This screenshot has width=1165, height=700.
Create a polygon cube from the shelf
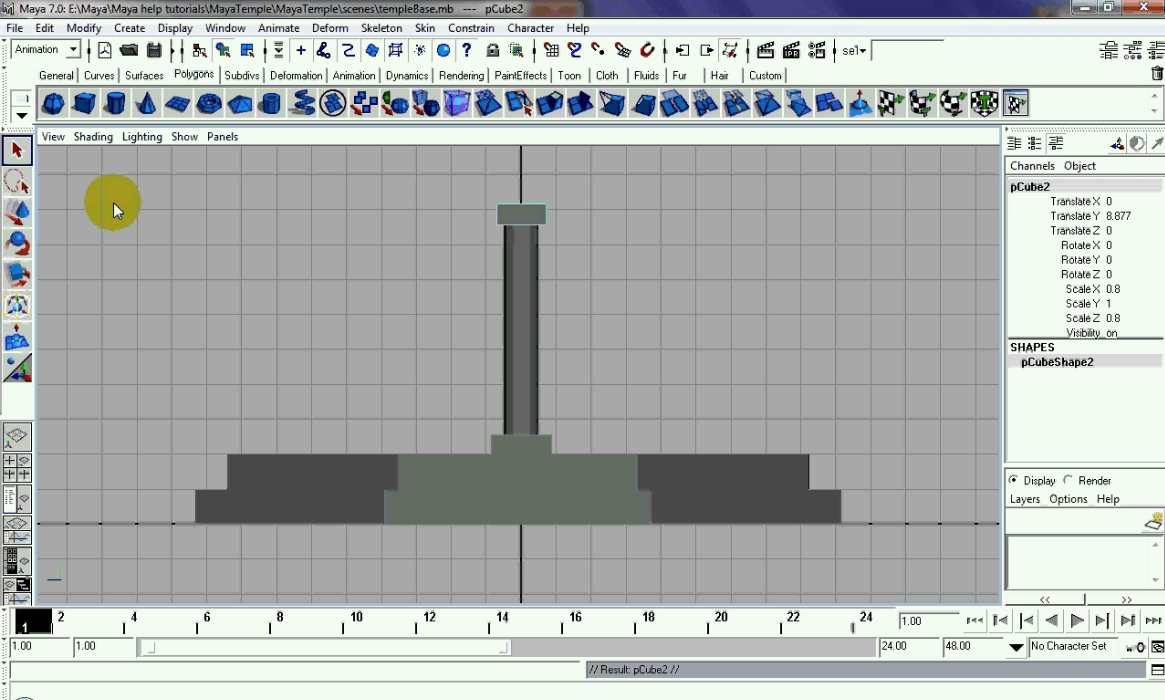[83, 103]
